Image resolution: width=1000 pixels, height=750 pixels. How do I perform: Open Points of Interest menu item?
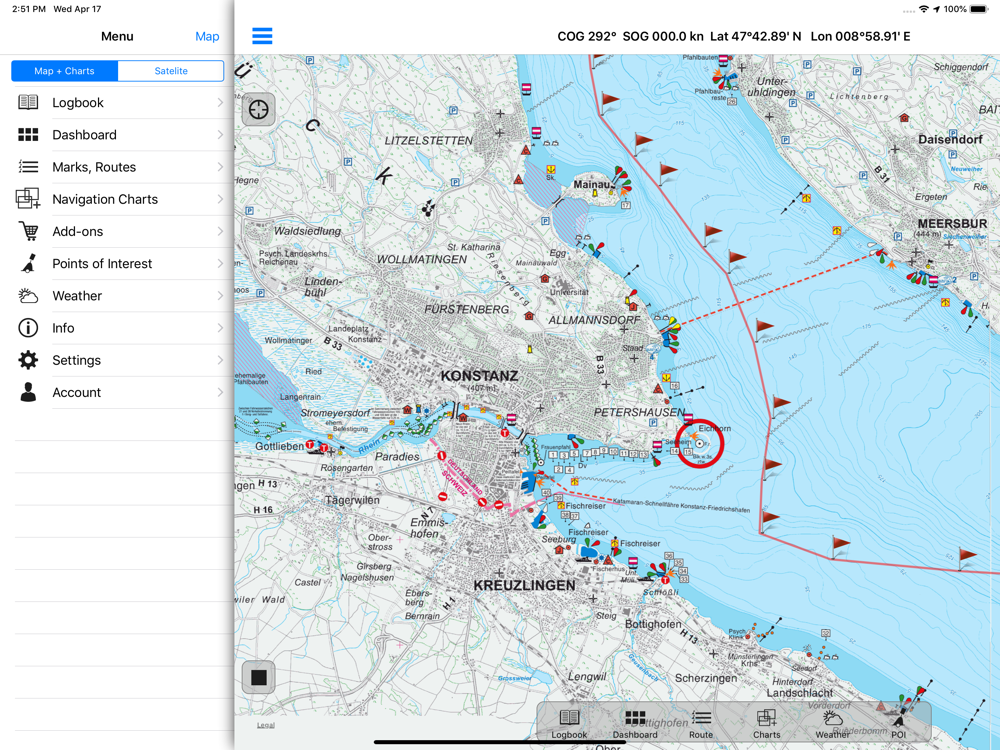[102, 264]
